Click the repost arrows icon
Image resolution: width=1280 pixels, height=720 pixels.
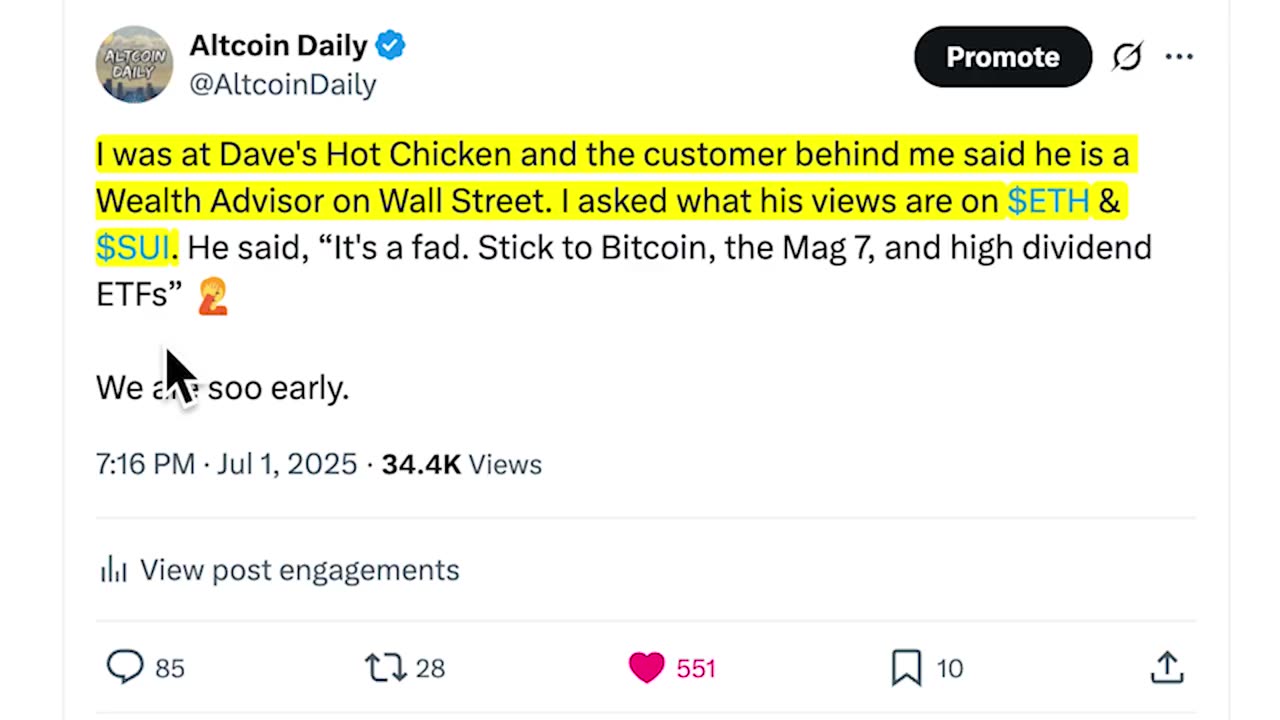(x=384, y=667)
